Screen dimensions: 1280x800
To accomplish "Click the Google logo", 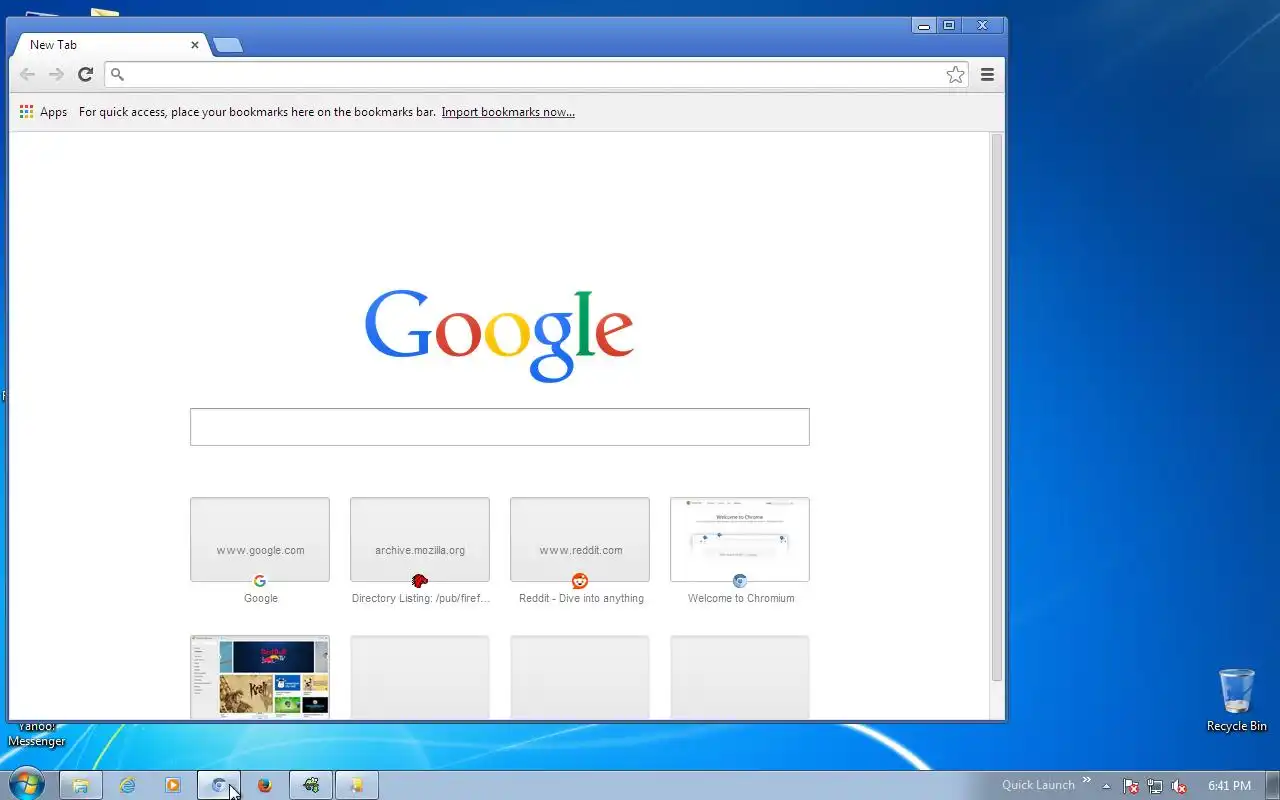I will click(499, 335).
